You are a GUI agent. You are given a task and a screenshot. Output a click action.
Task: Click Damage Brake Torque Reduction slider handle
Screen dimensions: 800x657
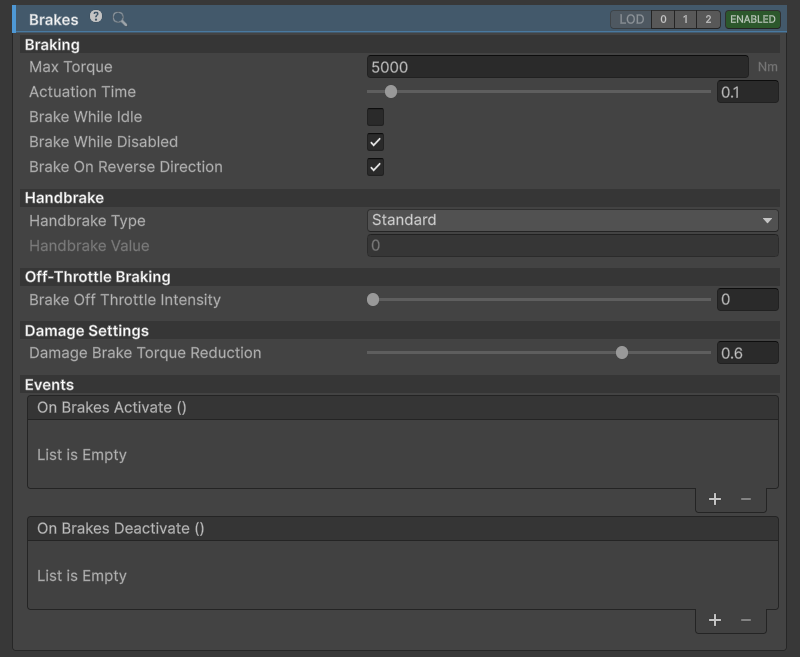pos(621,352)
